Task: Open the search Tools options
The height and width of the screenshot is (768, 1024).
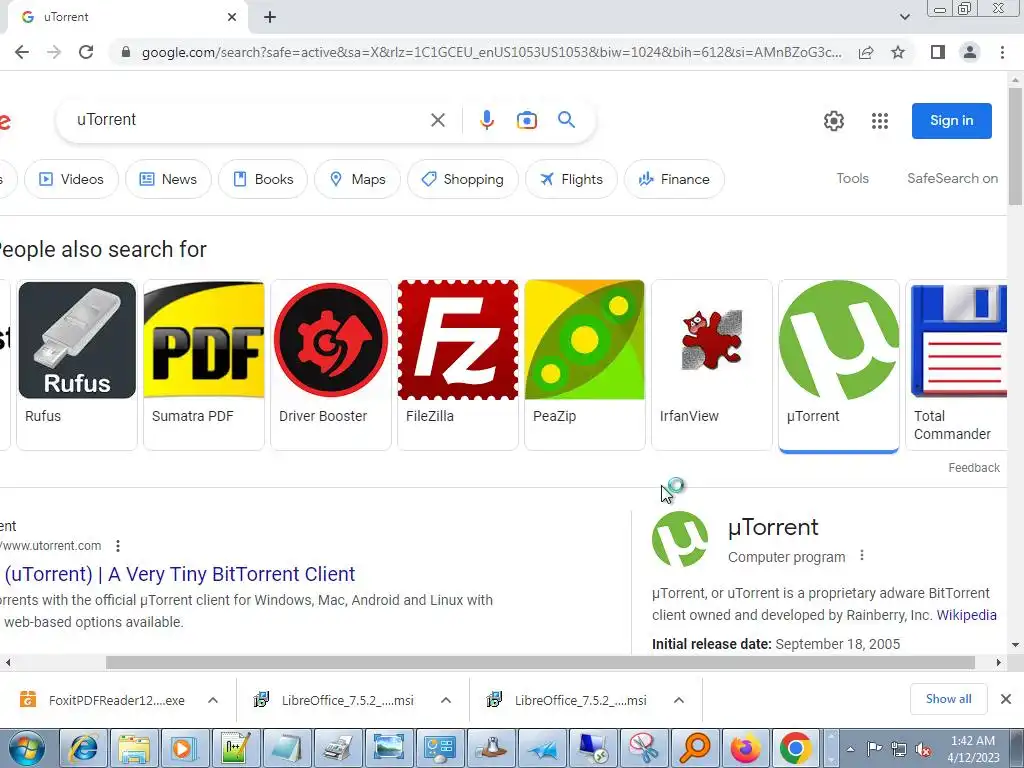Action: pyautogui.click(x=852, y=178)
